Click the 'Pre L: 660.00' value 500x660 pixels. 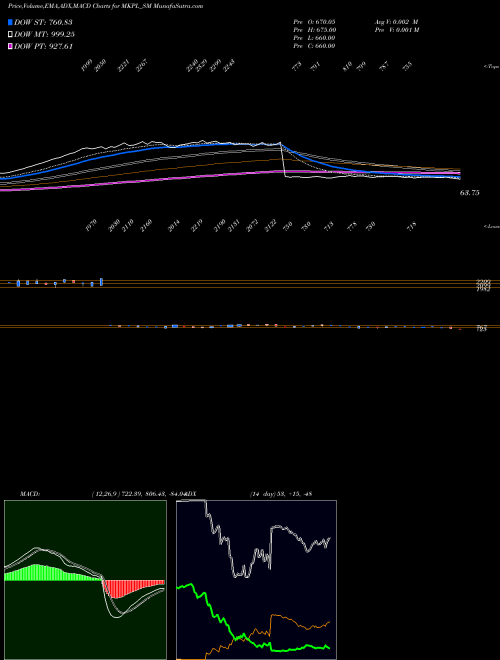(x=314, y=38)
